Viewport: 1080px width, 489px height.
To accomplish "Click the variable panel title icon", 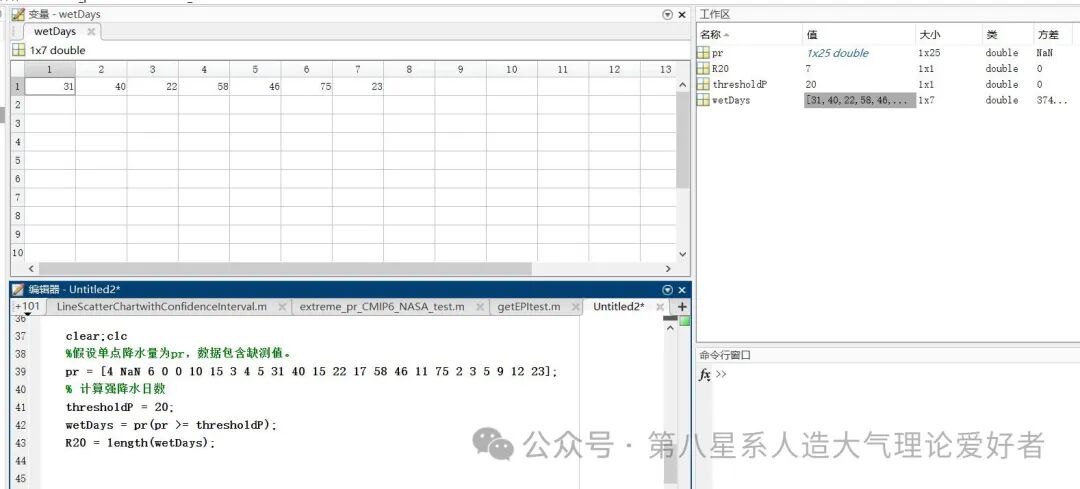I will pyautogui.click(x=19, y=14).
